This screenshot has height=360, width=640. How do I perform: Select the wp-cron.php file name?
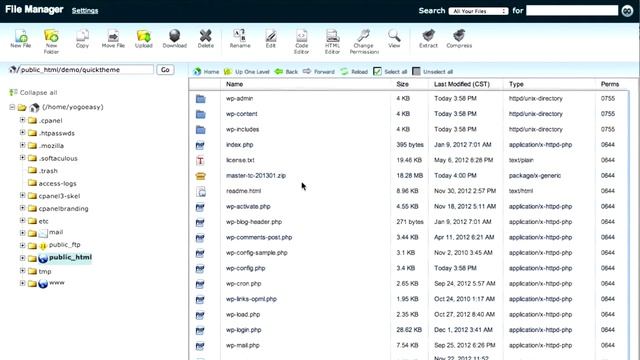(x=244, y=284)
